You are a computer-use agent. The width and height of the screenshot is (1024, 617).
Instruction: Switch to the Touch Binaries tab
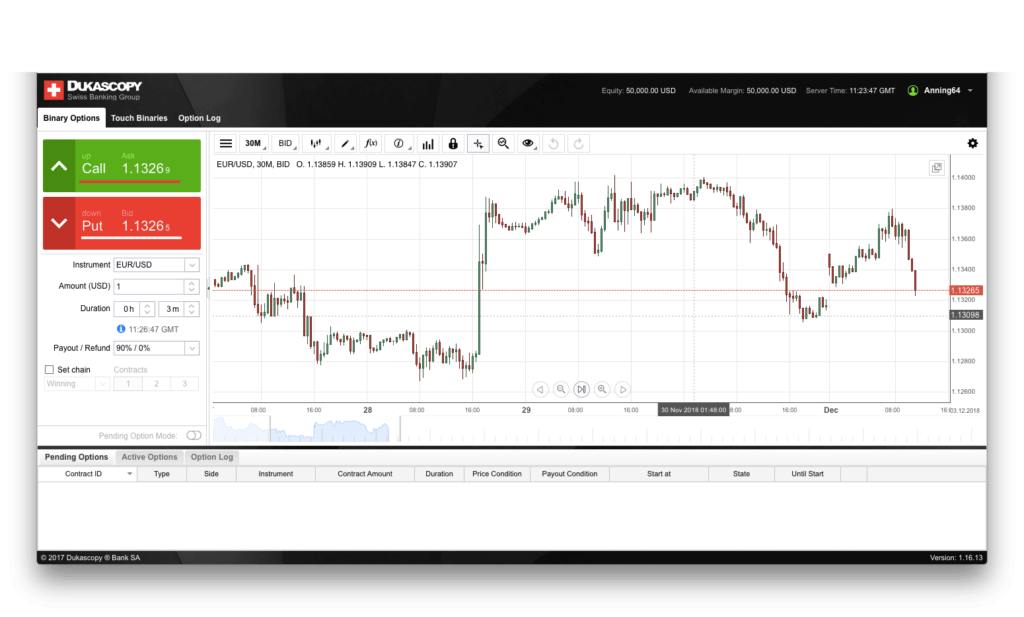coord(139,118)
